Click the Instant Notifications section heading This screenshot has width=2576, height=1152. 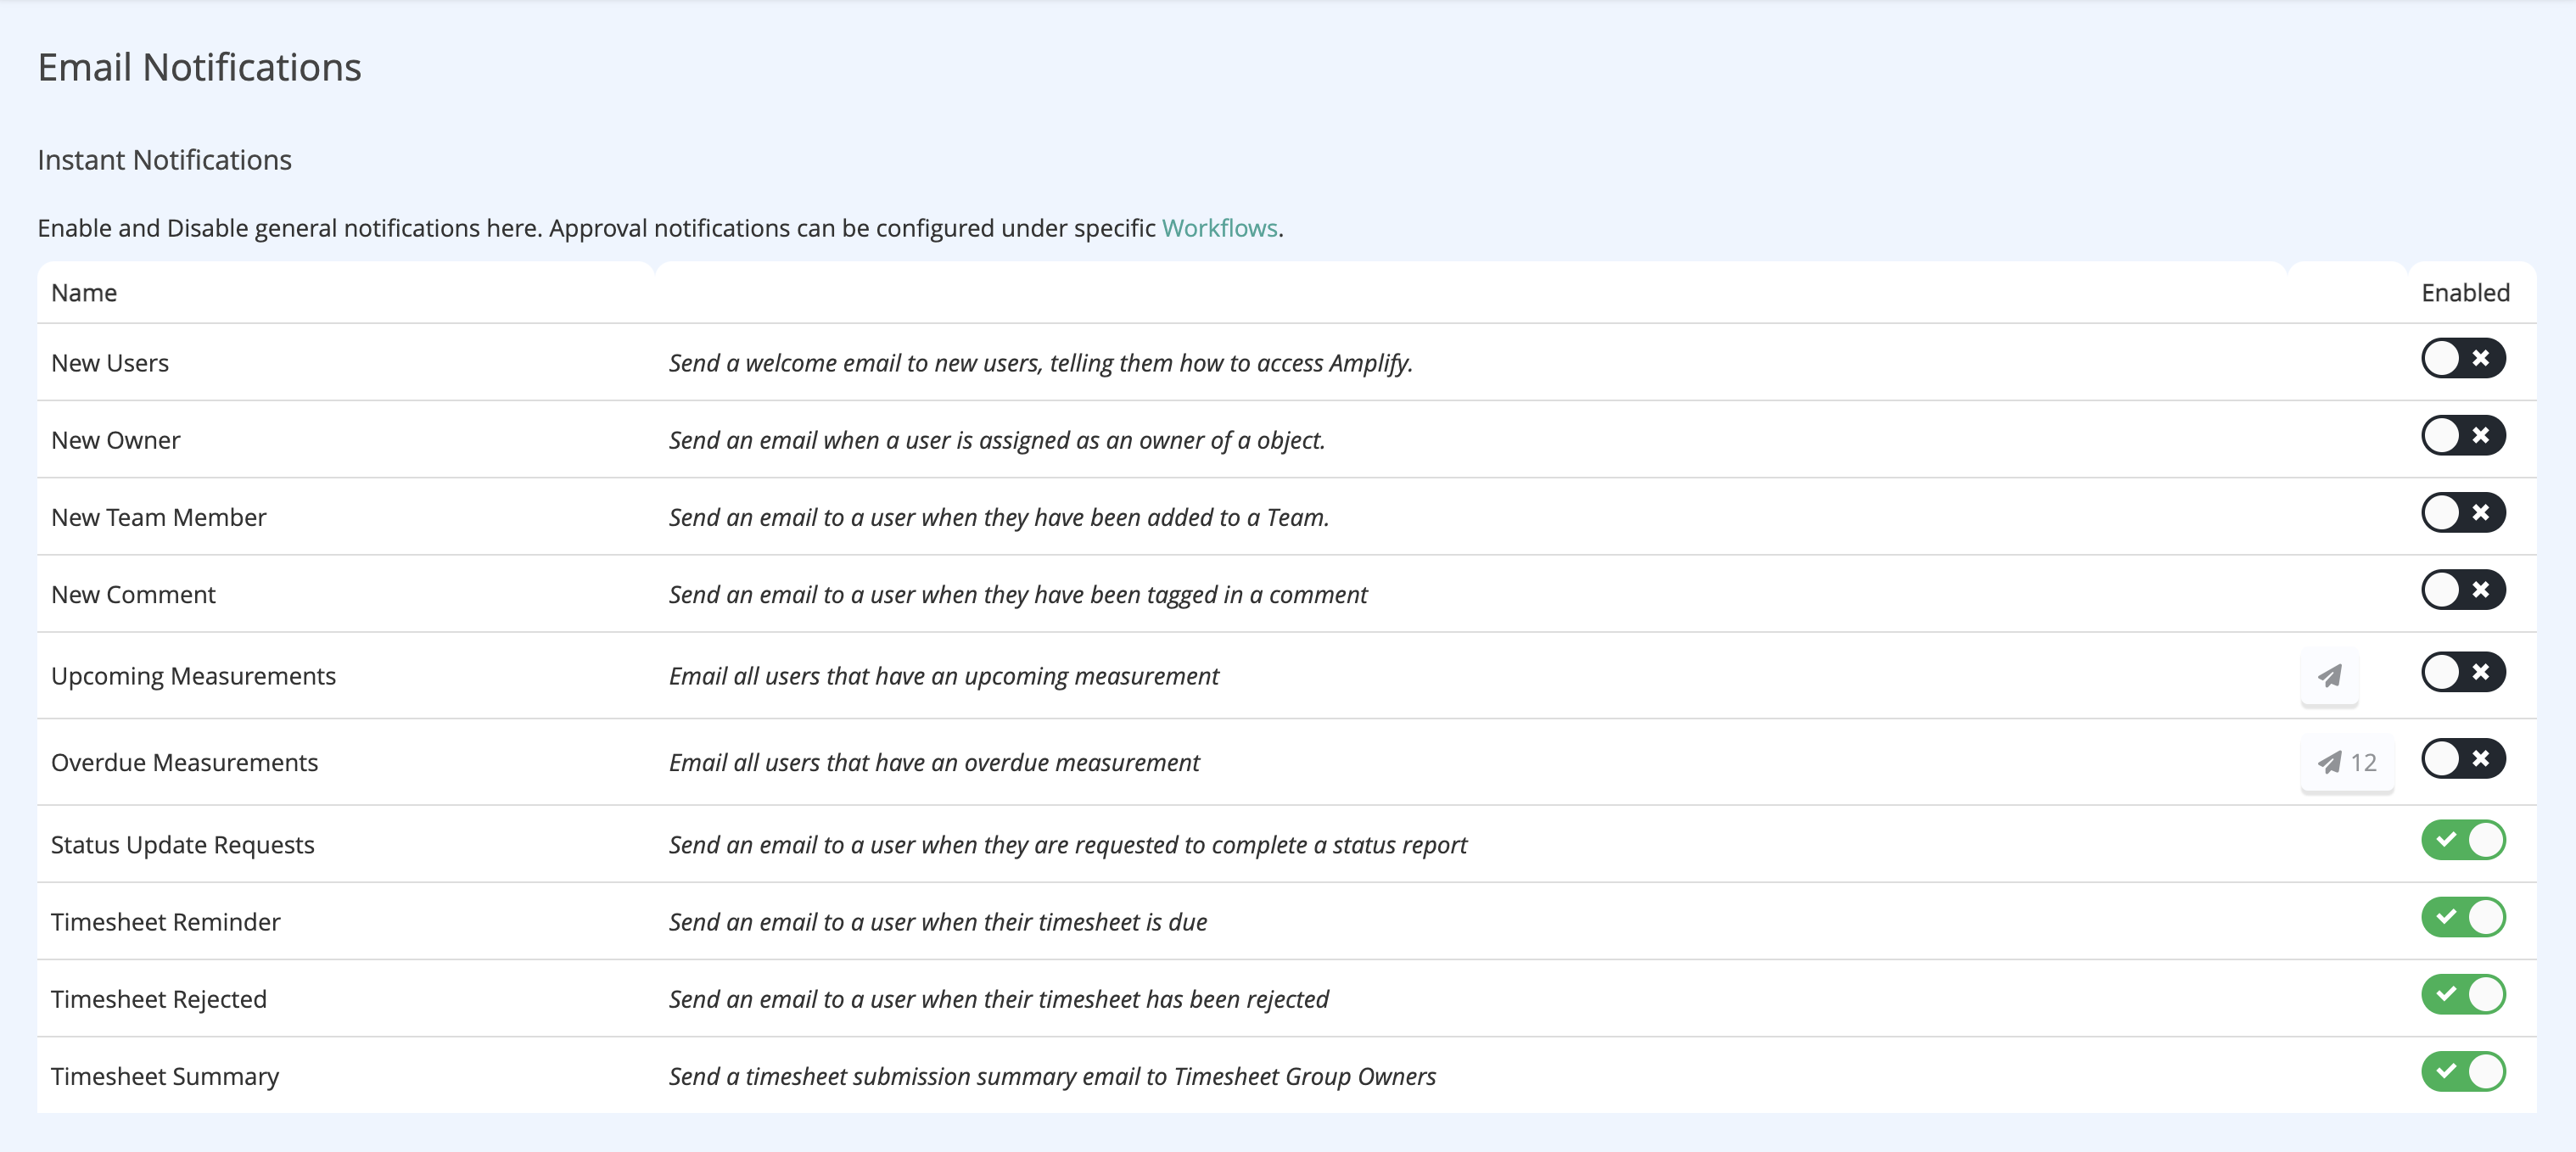tap(164, 160)
